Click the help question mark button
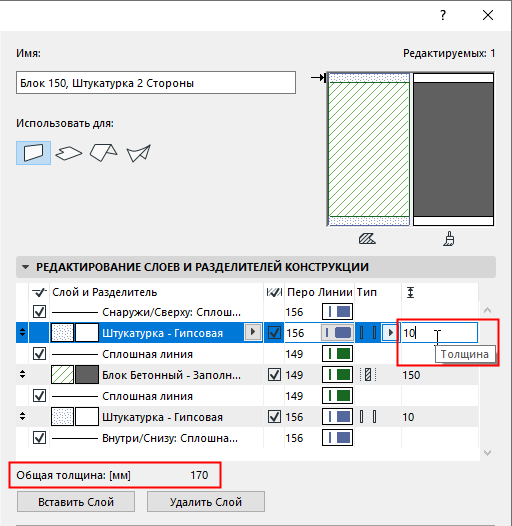Viewport: 512px width, 526px height. pyautogui.click(x=443, y=15)
